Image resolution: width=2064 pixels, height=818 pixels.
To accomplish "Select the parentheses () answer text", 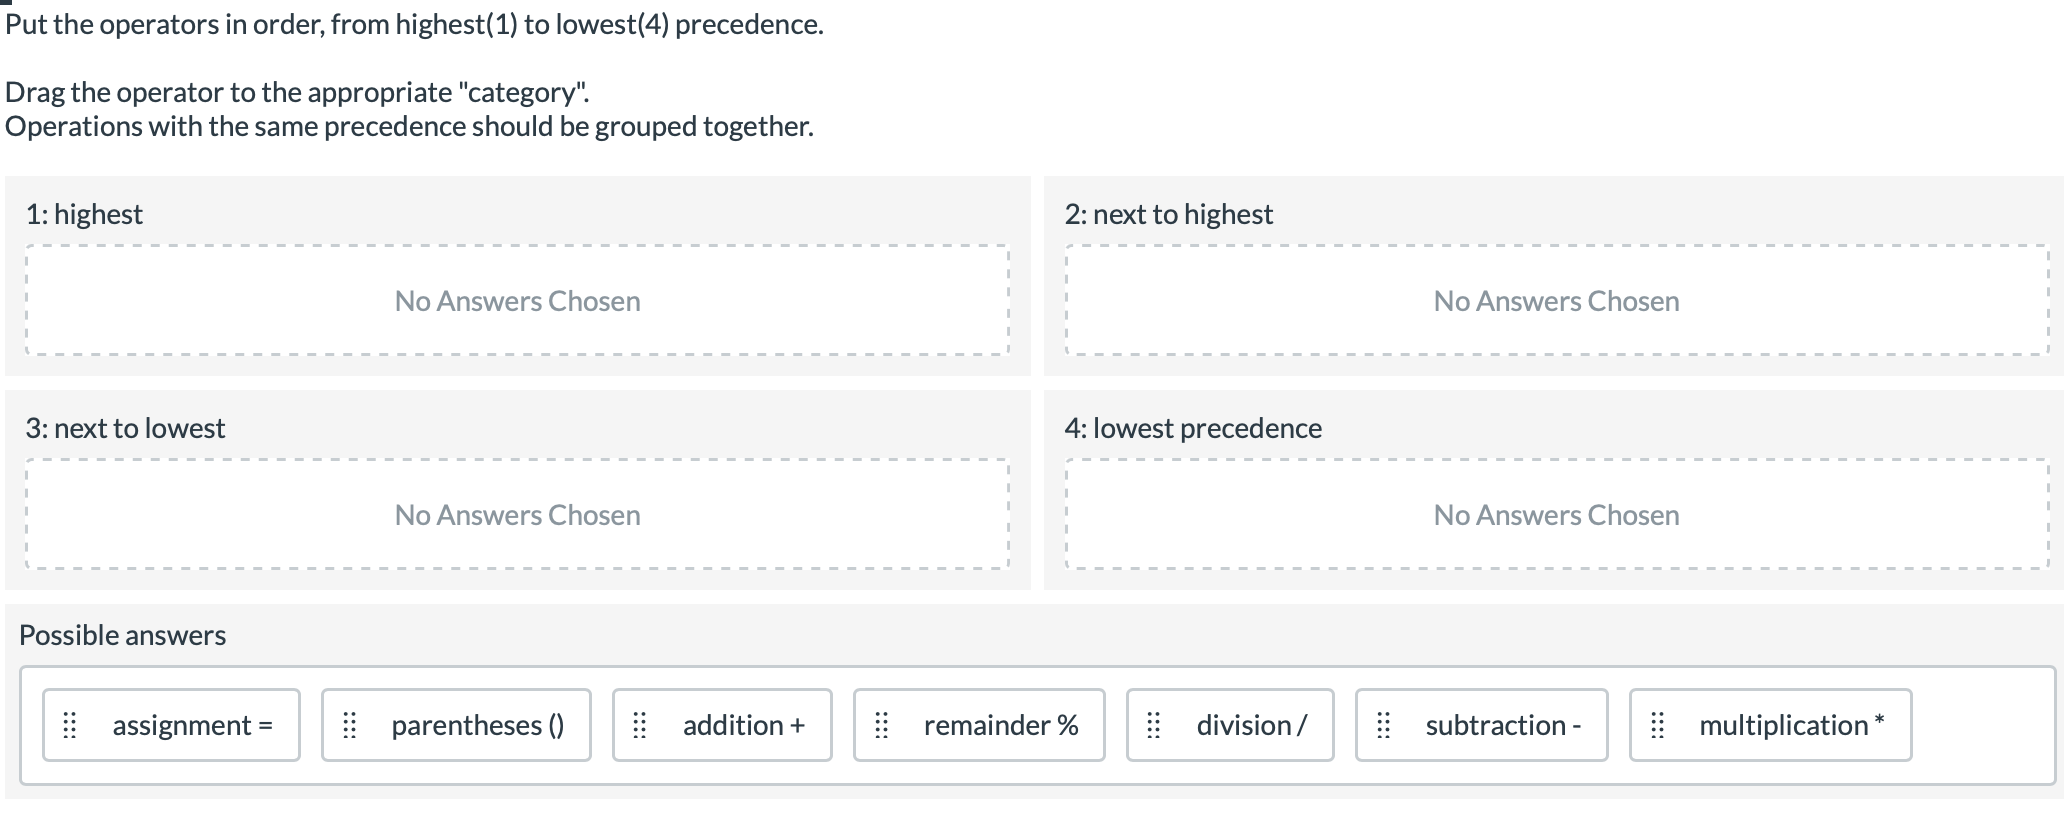I will (477, 725).
